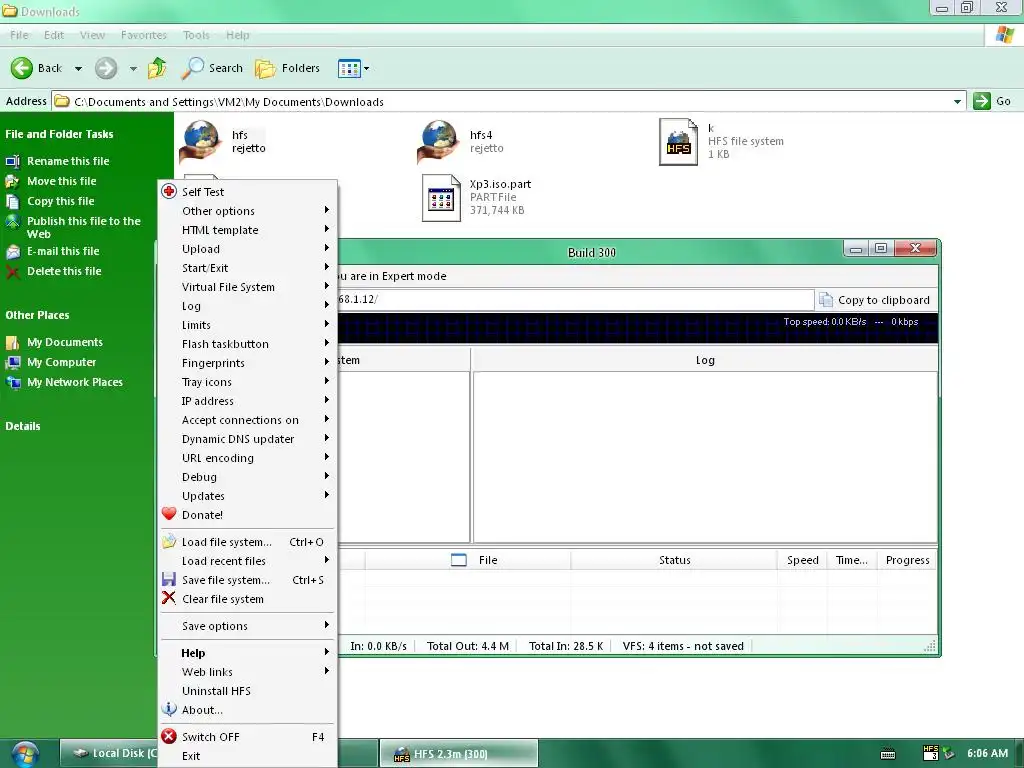Open Favorites menu in Explorer menu bar
The width and height of the screenshot is (1024, 768).
(x=144, y=35)
